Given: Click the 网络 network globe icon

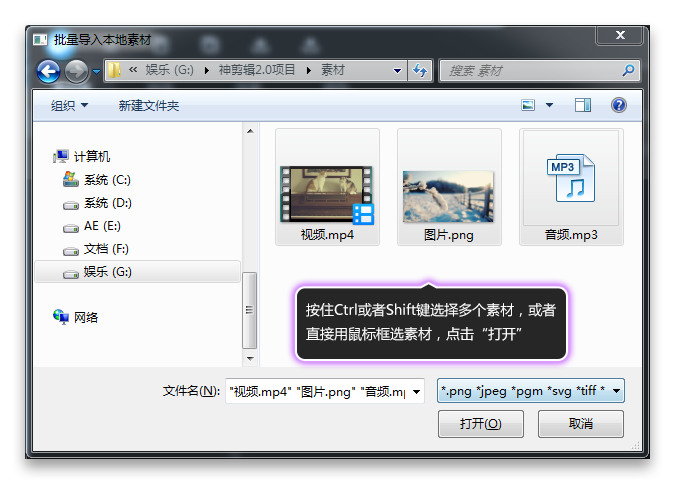Looking at the screenshot, I should click(61, 317).
